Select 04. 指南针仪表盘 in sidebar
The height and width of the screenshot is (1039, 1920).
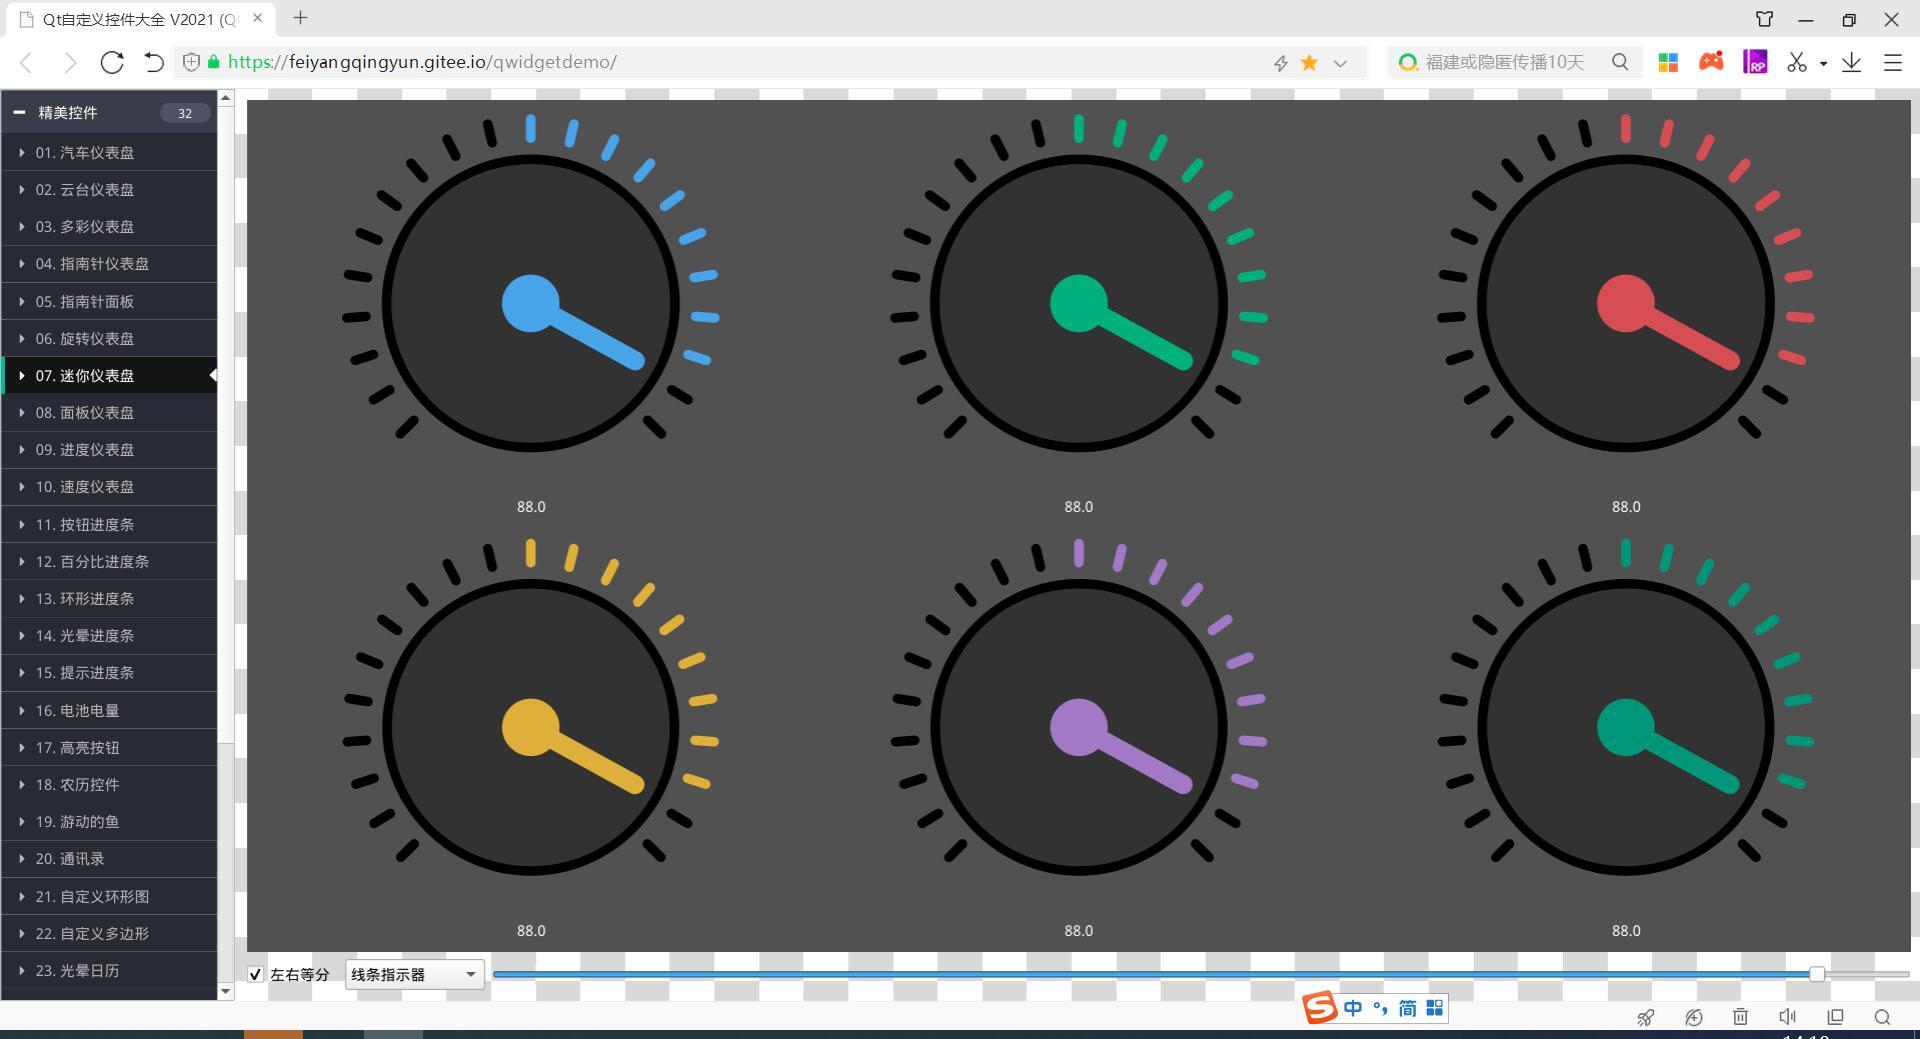(109, 264)
